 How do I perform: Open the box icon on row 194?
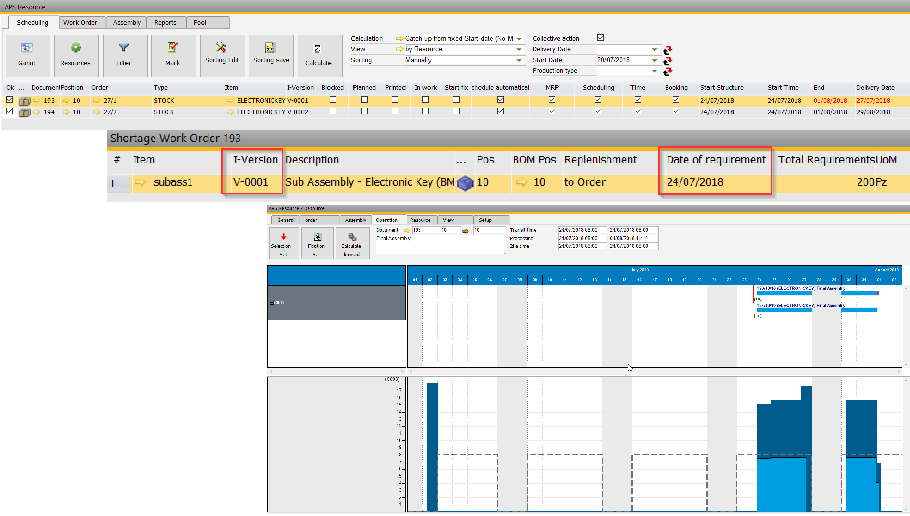click(24, 112)
